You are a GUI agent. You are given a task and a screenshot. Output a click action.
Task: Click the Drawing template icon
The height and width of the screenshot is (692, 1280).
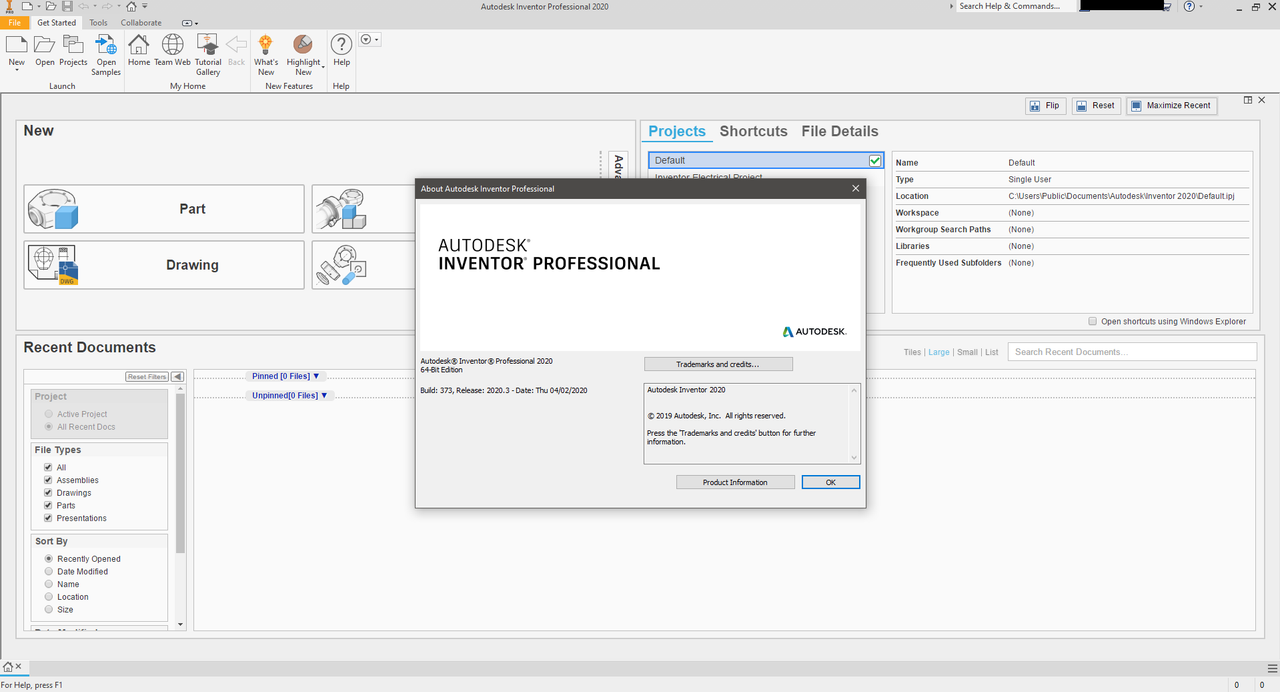(52, 265)
